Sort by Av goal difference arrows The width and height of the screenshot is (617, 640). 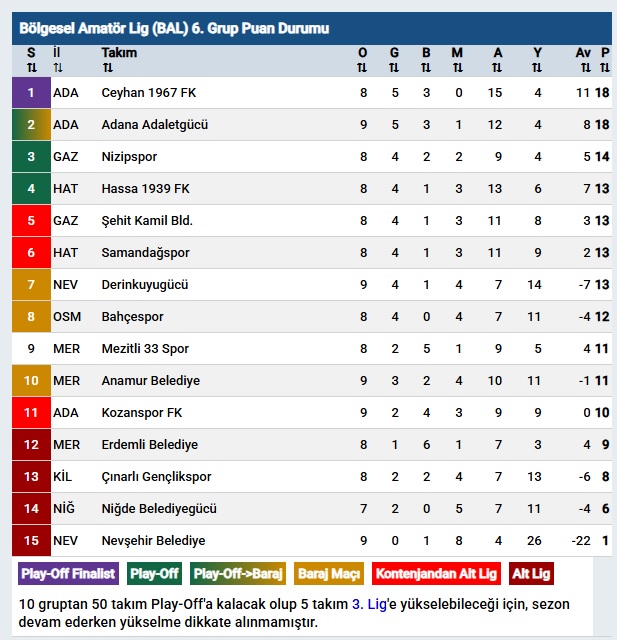(x=587, y=68)
